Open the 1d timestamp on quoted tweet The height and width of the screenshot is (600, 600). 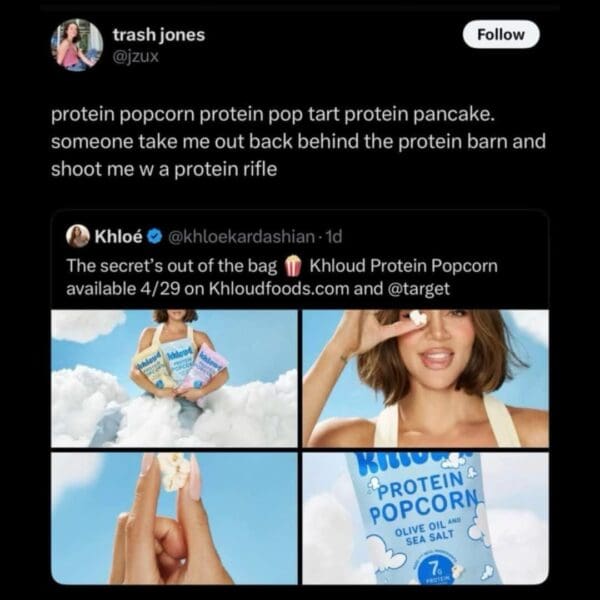pyautogui.click(x=333, y=237)
